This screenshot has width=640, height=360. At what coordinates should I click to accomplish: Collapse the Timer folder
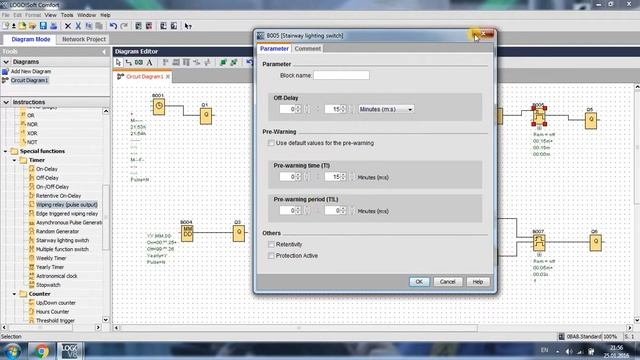pyautogui.click(x=14, y=160)
